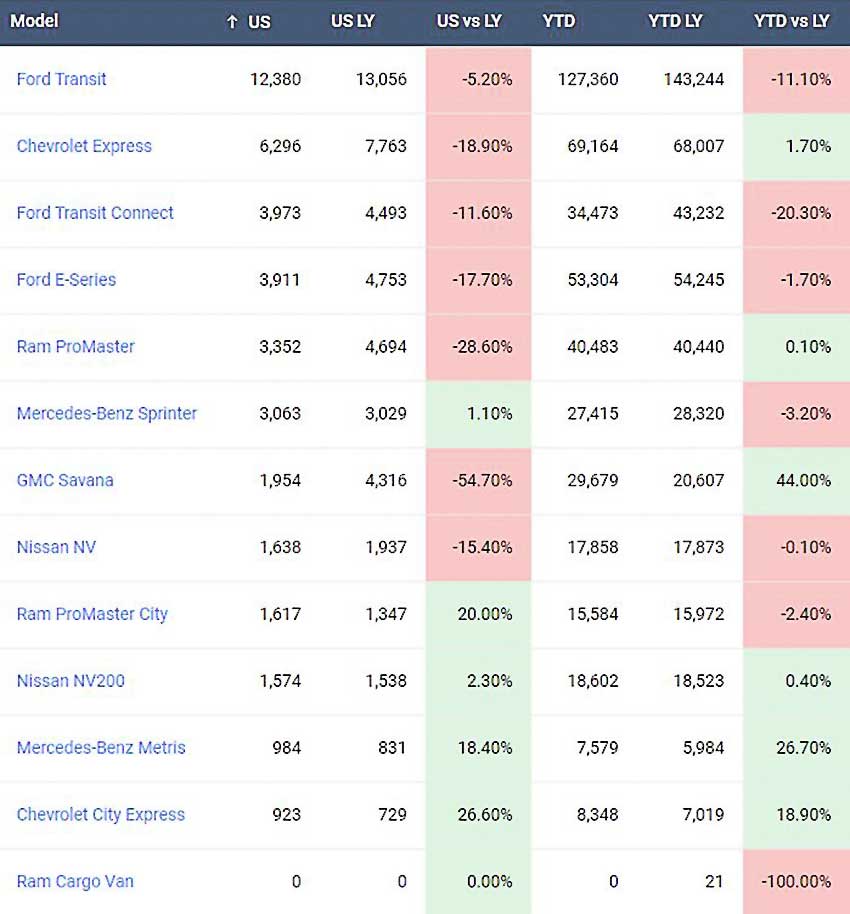This screenshot has width=850, height=914.
Task: Sort table by Model column header
Action: click(34, 21)
